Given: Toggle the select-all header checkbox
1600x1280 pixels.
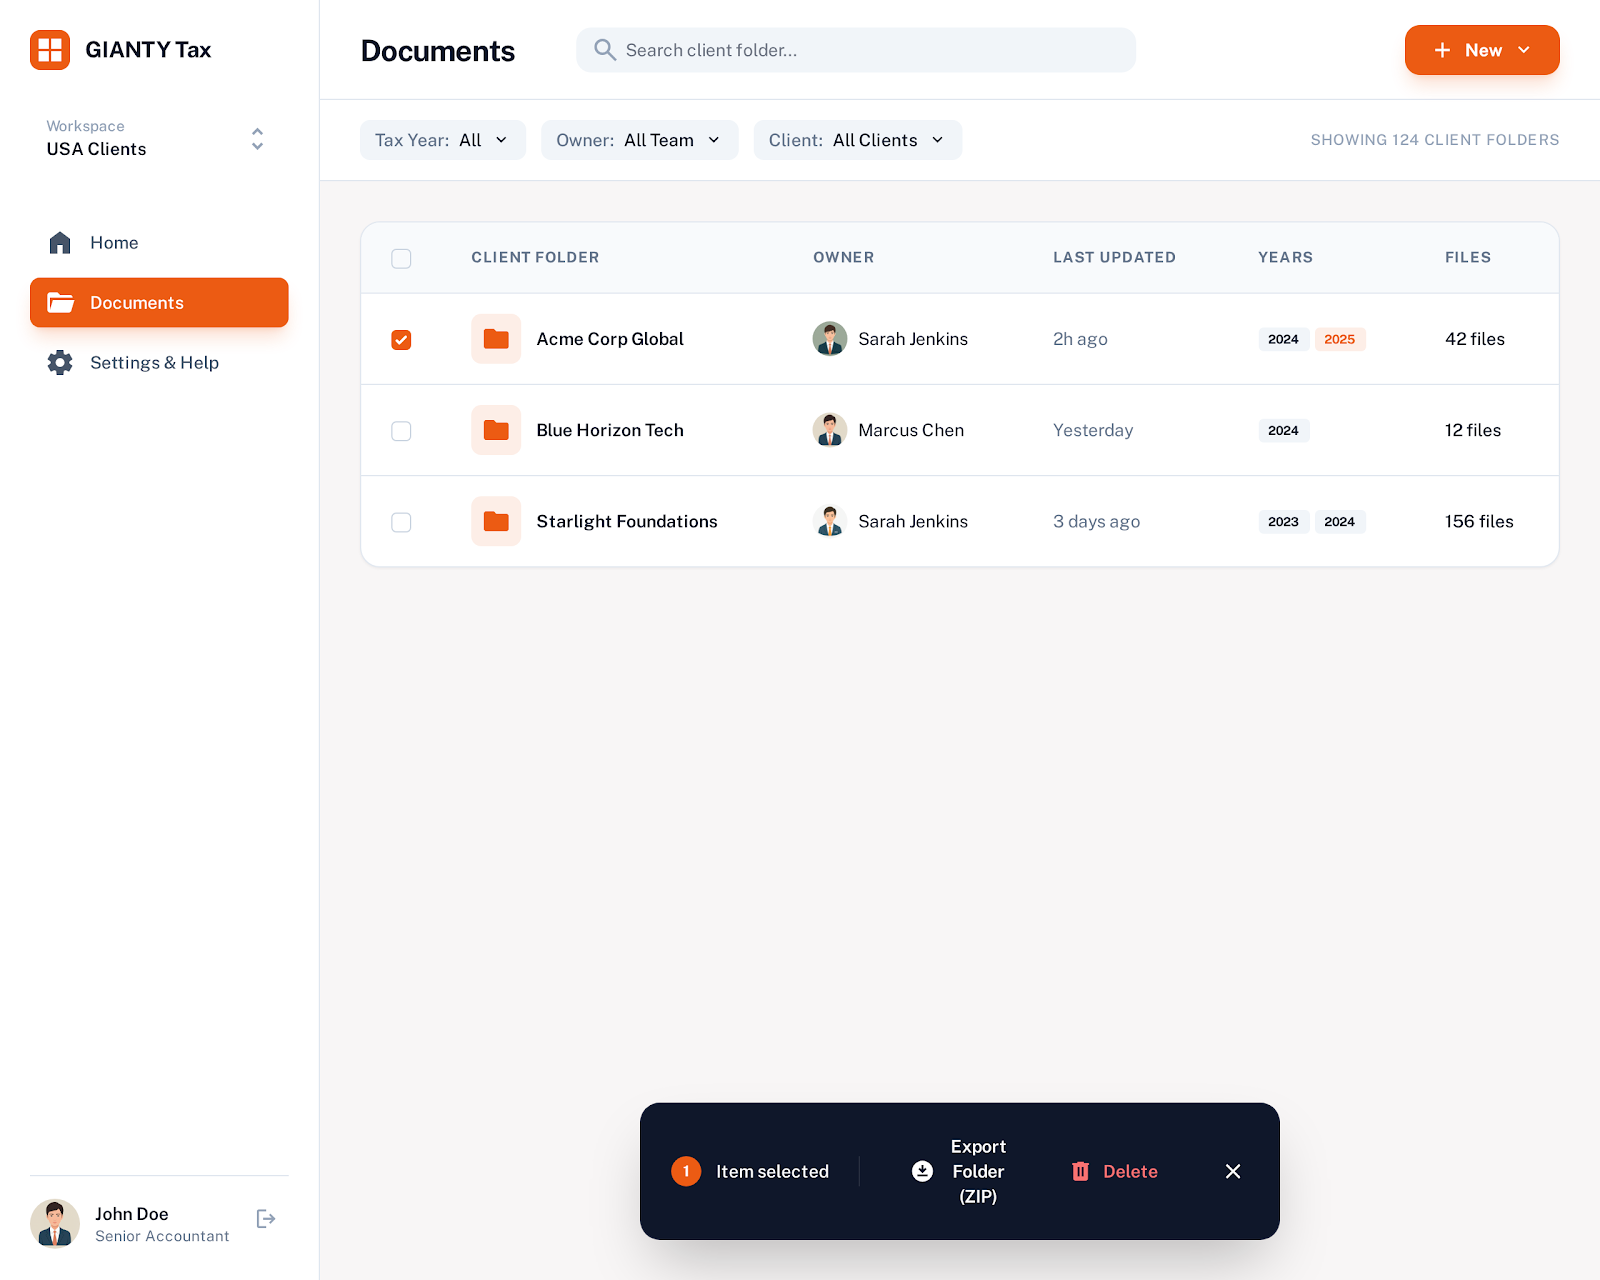Looking at the screenshot, I should (401, 259).
